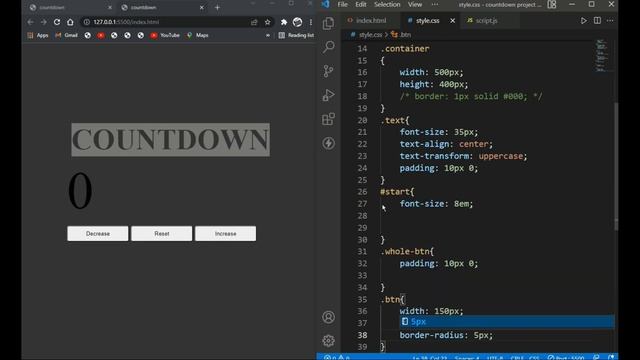Close the style.css editor tab
This screenshot has height=360, width=640.
point(452,20)
